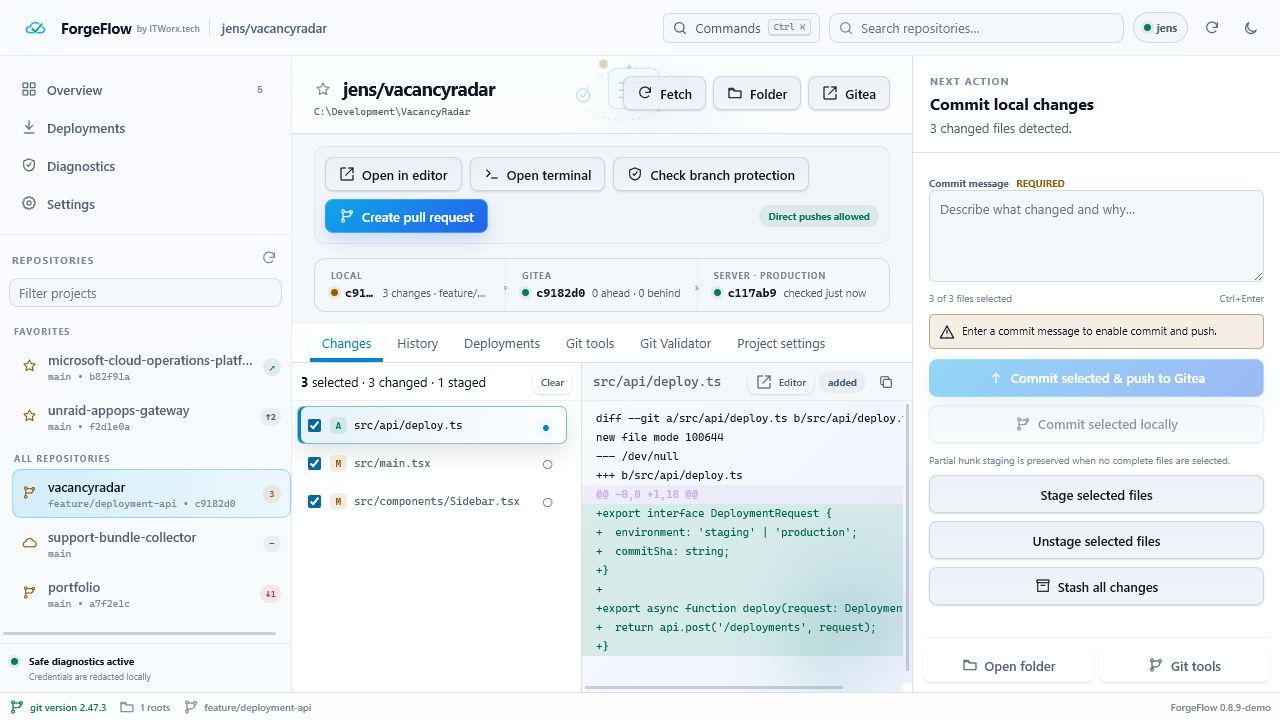The height and width of the screenshot is (720, 1280).
Task: Toggle checkbox for src/main.tsx
Action: pyautogui.click(x=315, y=464)
